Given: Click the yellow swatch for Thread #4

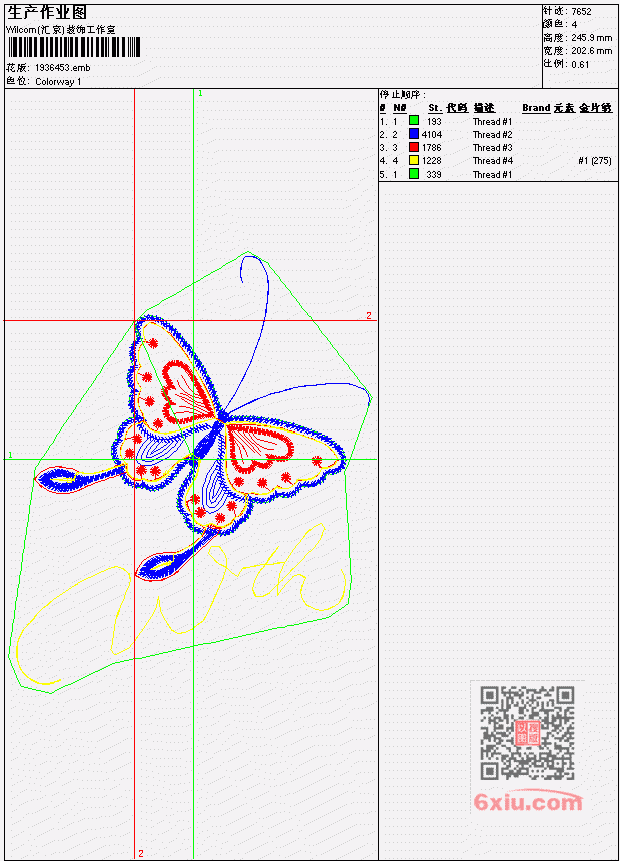Looking at the screenshot, I should click(x=414, y=160).
